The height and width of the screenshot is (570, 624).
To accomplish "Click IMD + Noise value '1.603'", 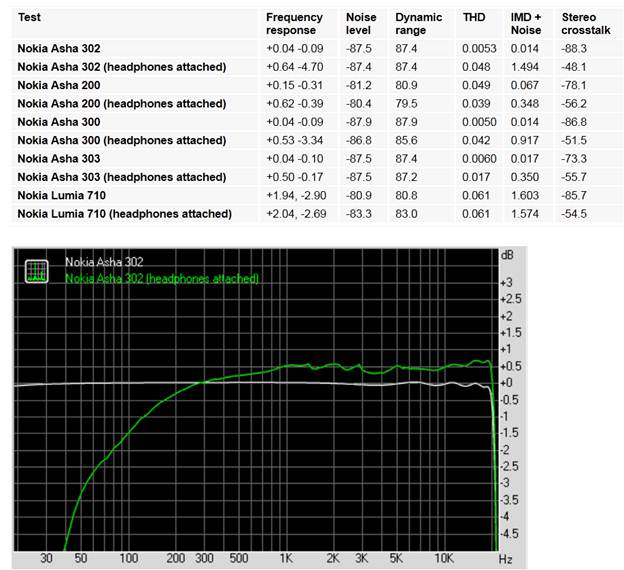I will [525, 195].
